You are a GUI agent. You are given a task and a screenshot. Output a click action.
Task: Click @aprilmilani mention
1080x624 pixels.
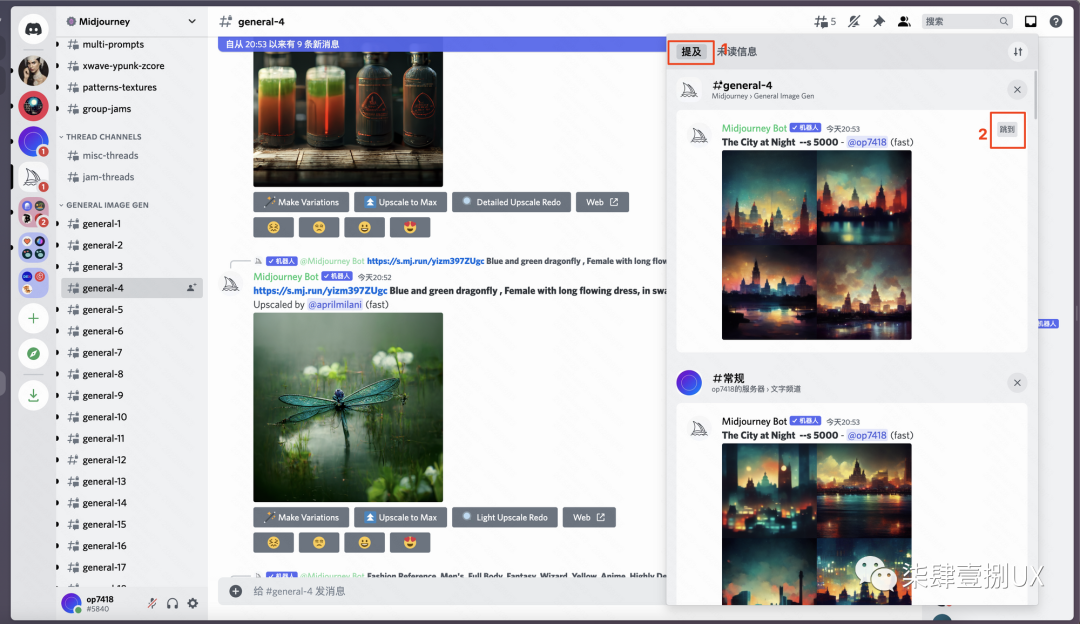point(335,304)
